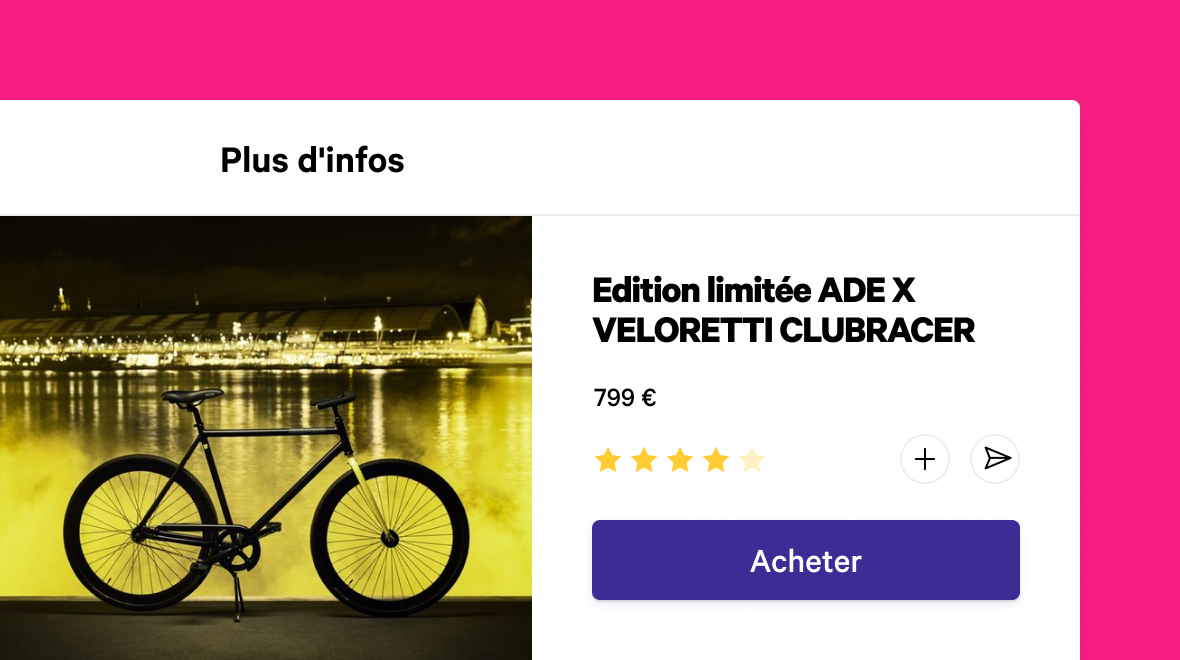
Task: Open the Plus d'infos header
Action: point(312,160)
